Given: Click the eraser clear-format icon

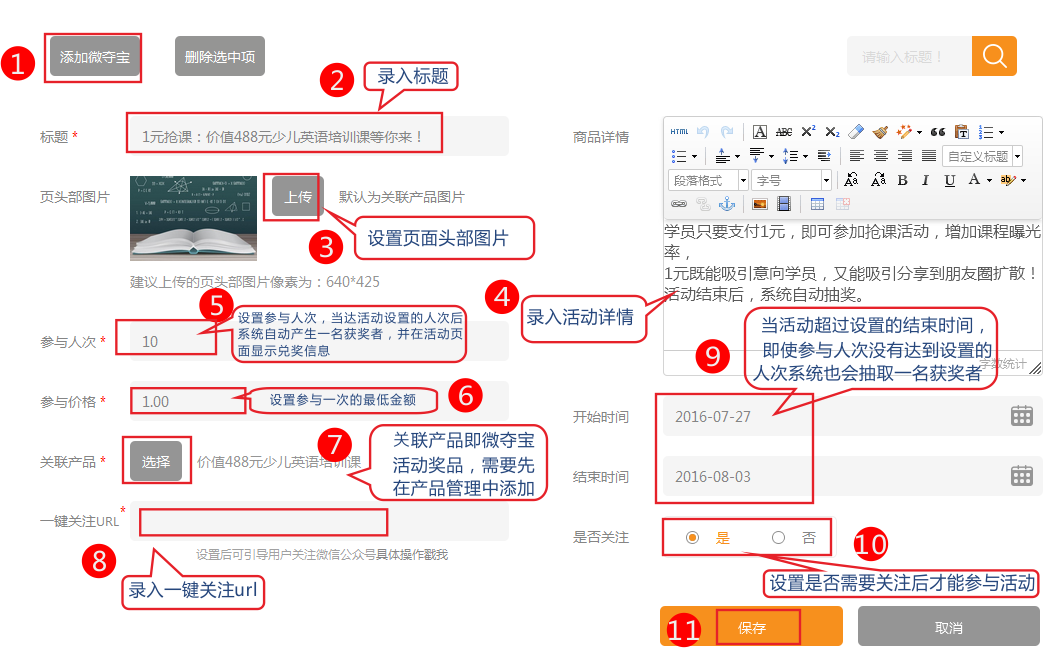Looking at the screenshot, I should pyautogui.click(x=855, y=132).
